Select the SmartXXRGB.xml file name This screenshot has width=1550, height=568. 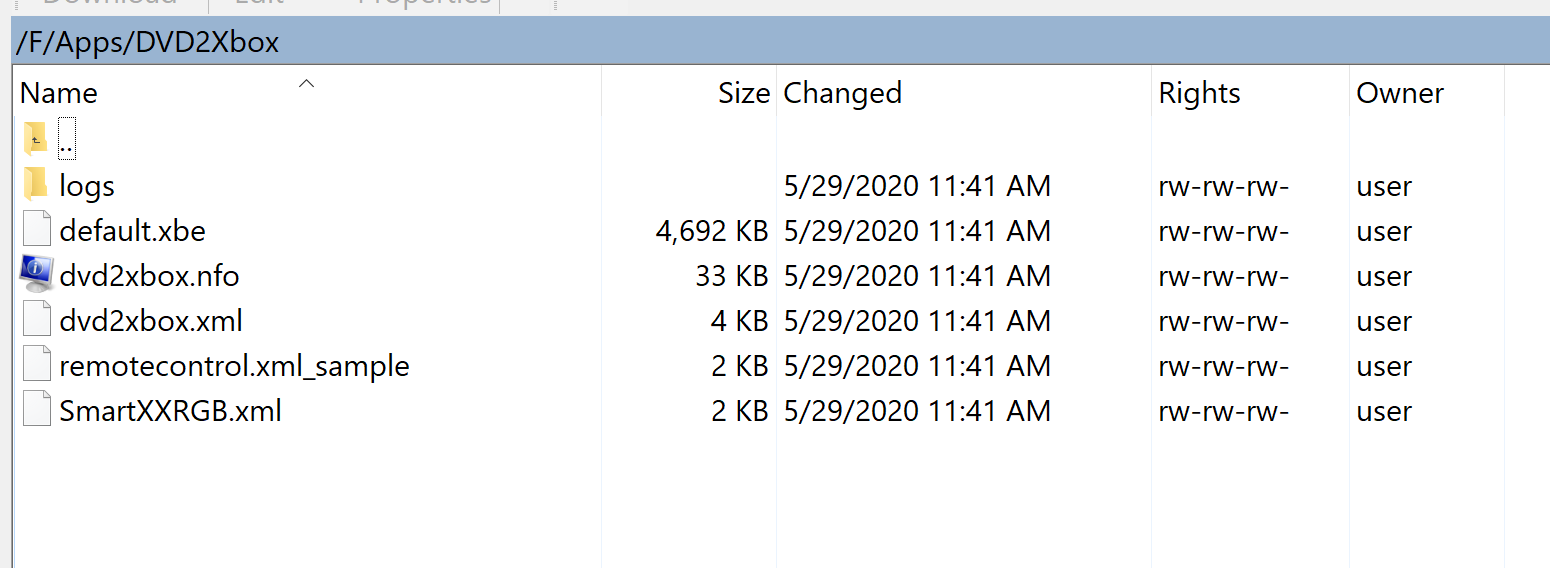coord(170,411)
